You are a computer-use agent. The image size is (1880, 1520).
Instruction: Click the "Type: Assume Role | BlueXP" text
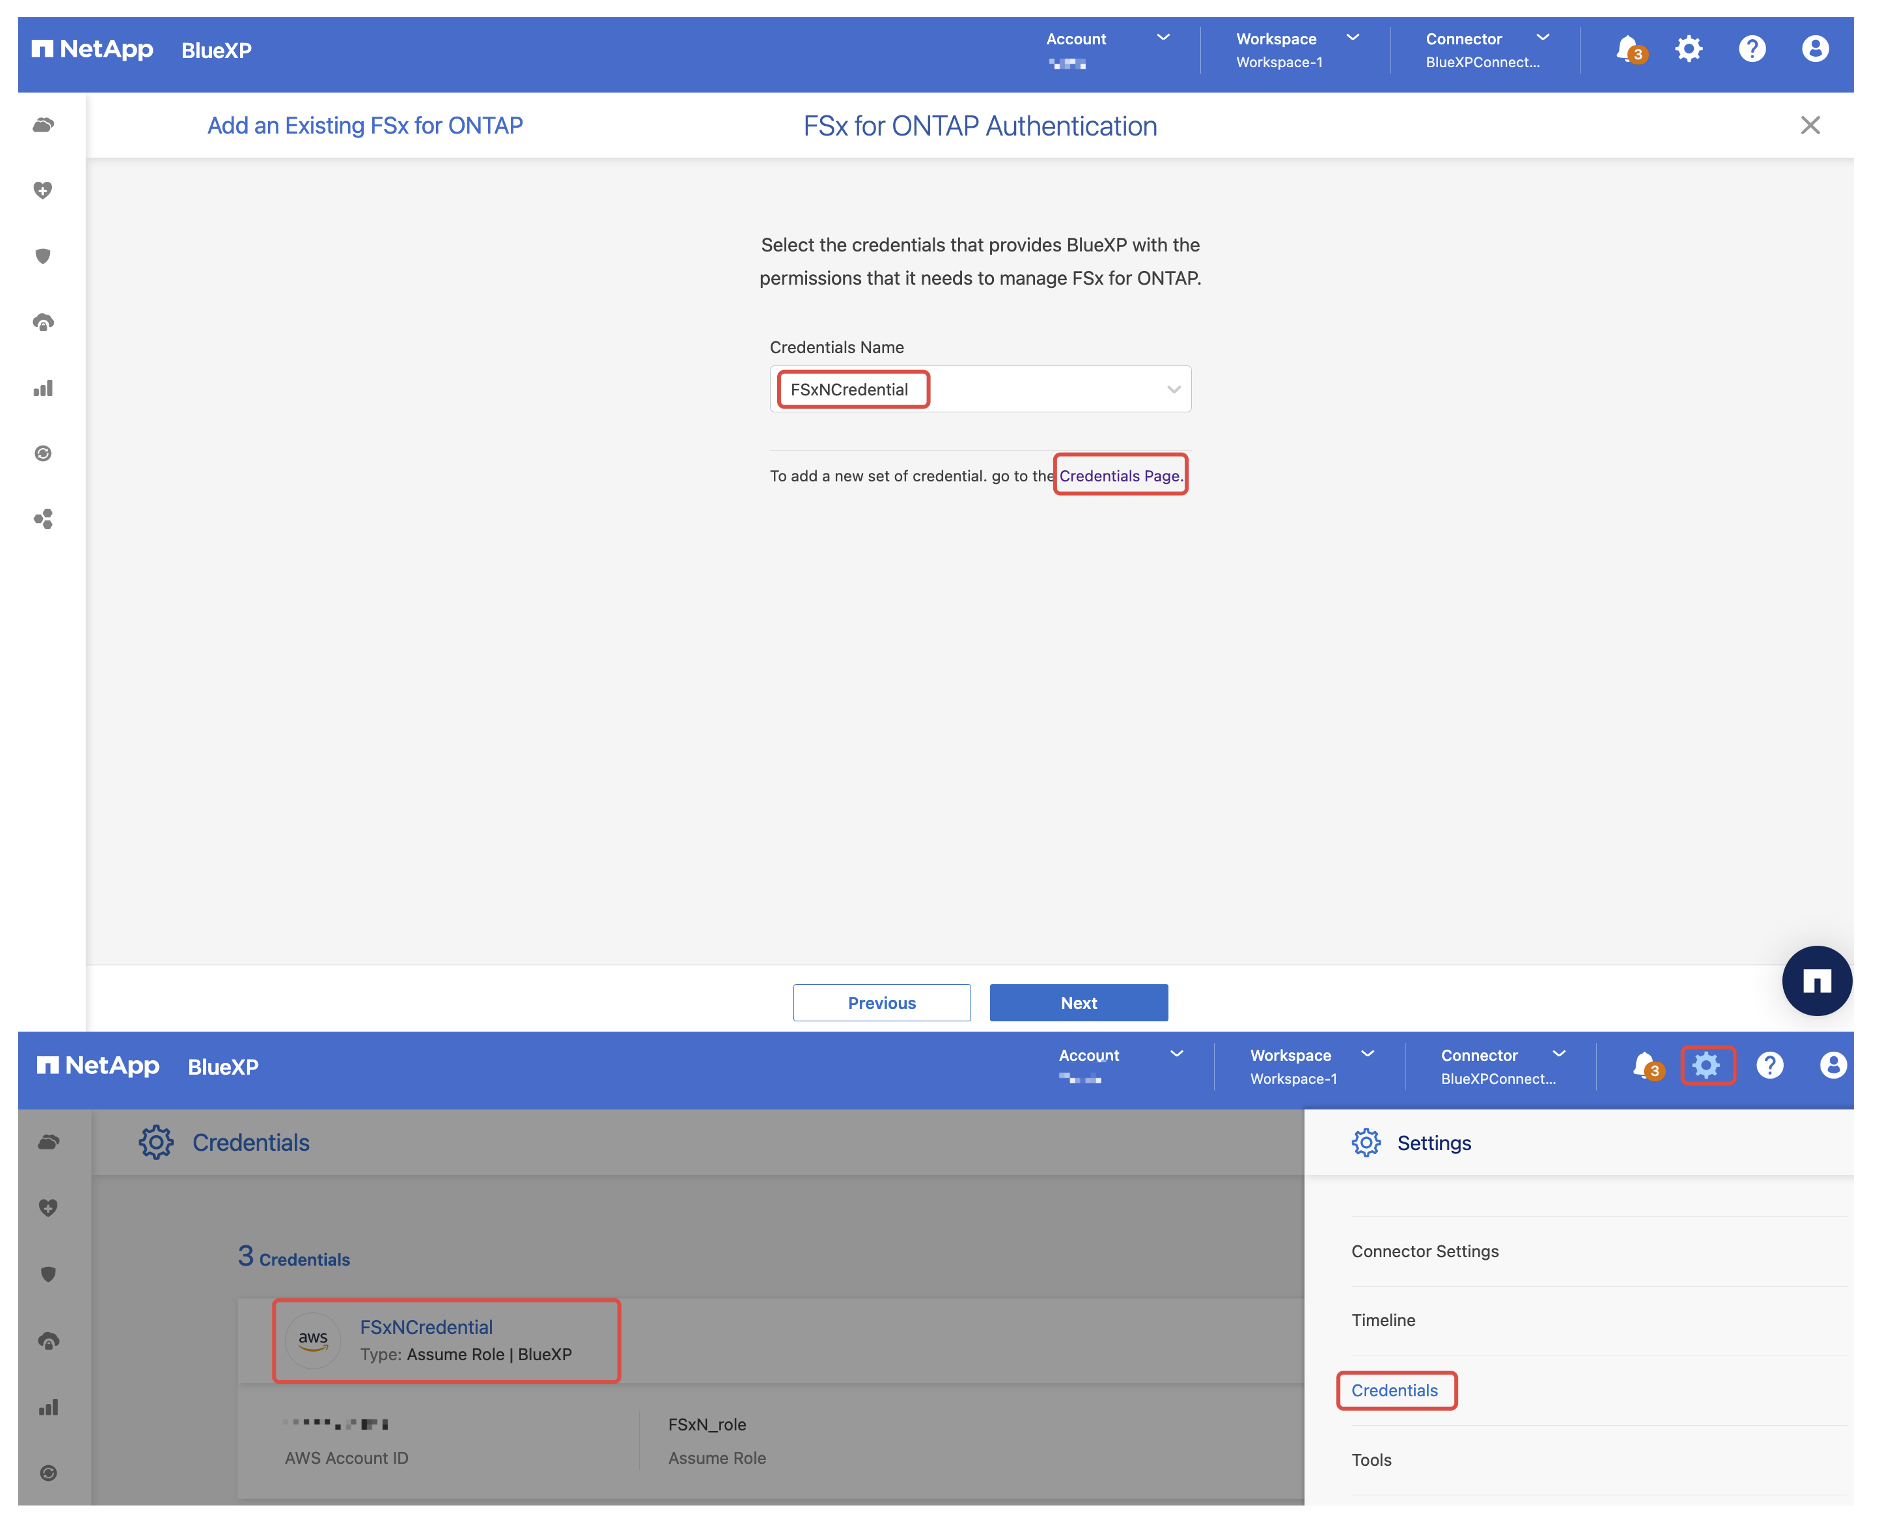[466, 1354]
